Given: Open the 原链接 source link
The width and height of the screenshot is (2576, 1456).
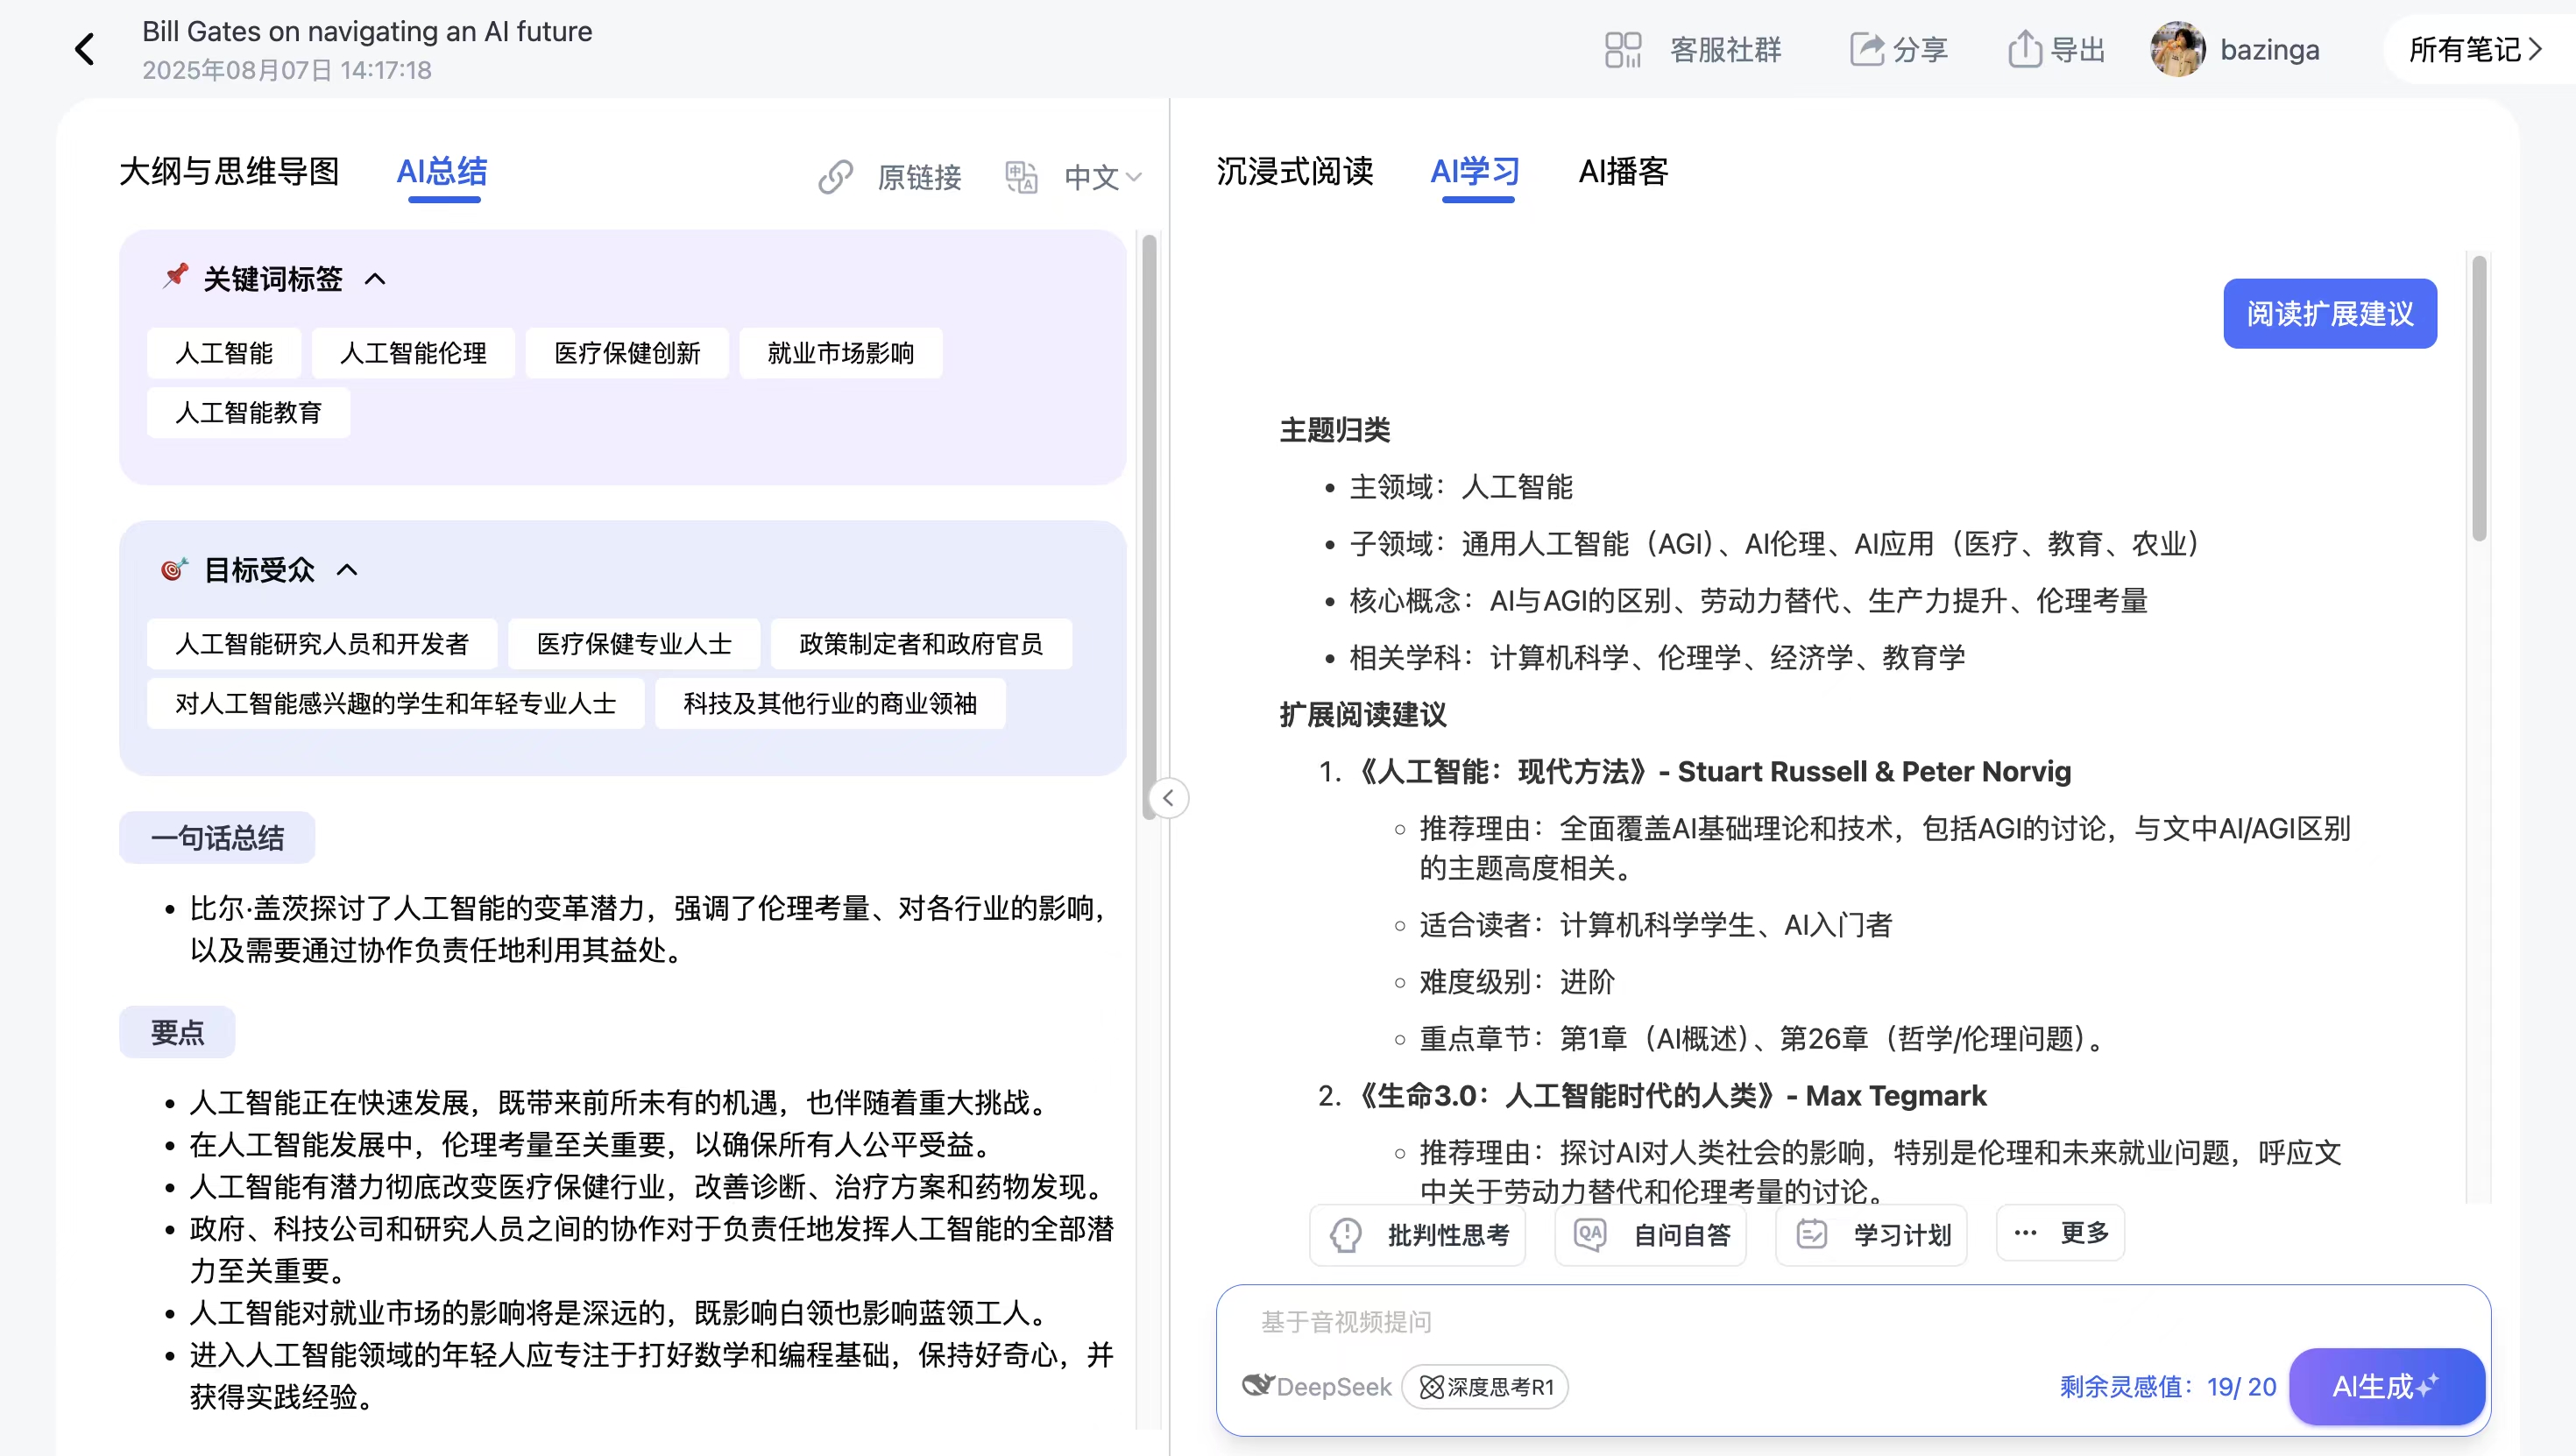Looking at the screenshot, I should (x=919, y=177).
